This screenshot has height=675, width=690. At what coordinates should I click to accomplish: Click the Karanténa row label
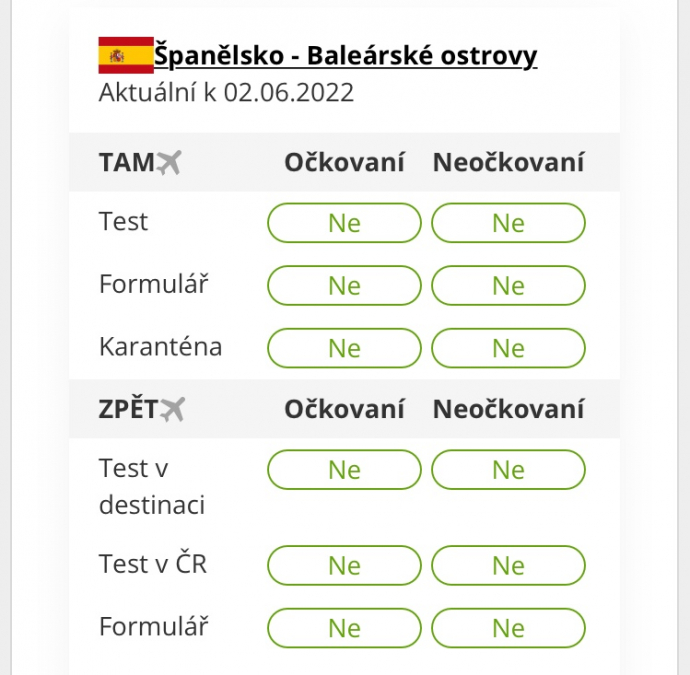pyautogui.click(x=161, y=347)
